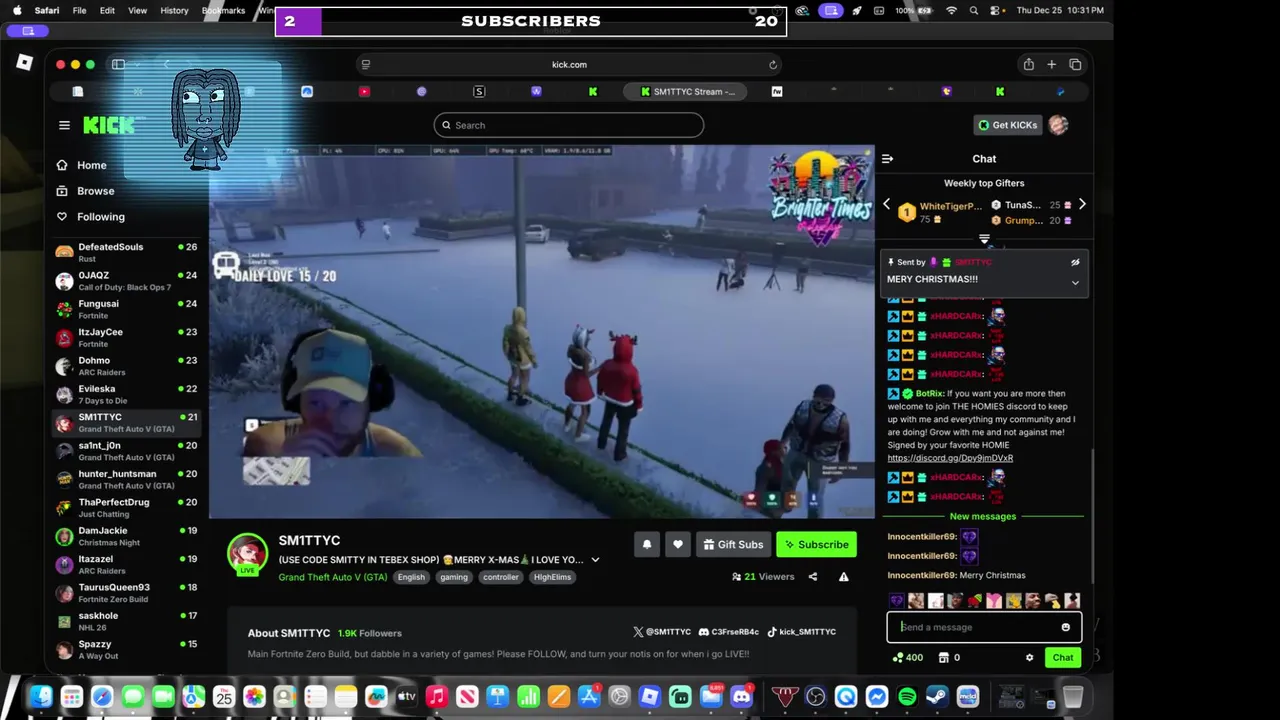Select the controller tag
Viewport: 1280px width, 720px height.
(x=501, y=577)
